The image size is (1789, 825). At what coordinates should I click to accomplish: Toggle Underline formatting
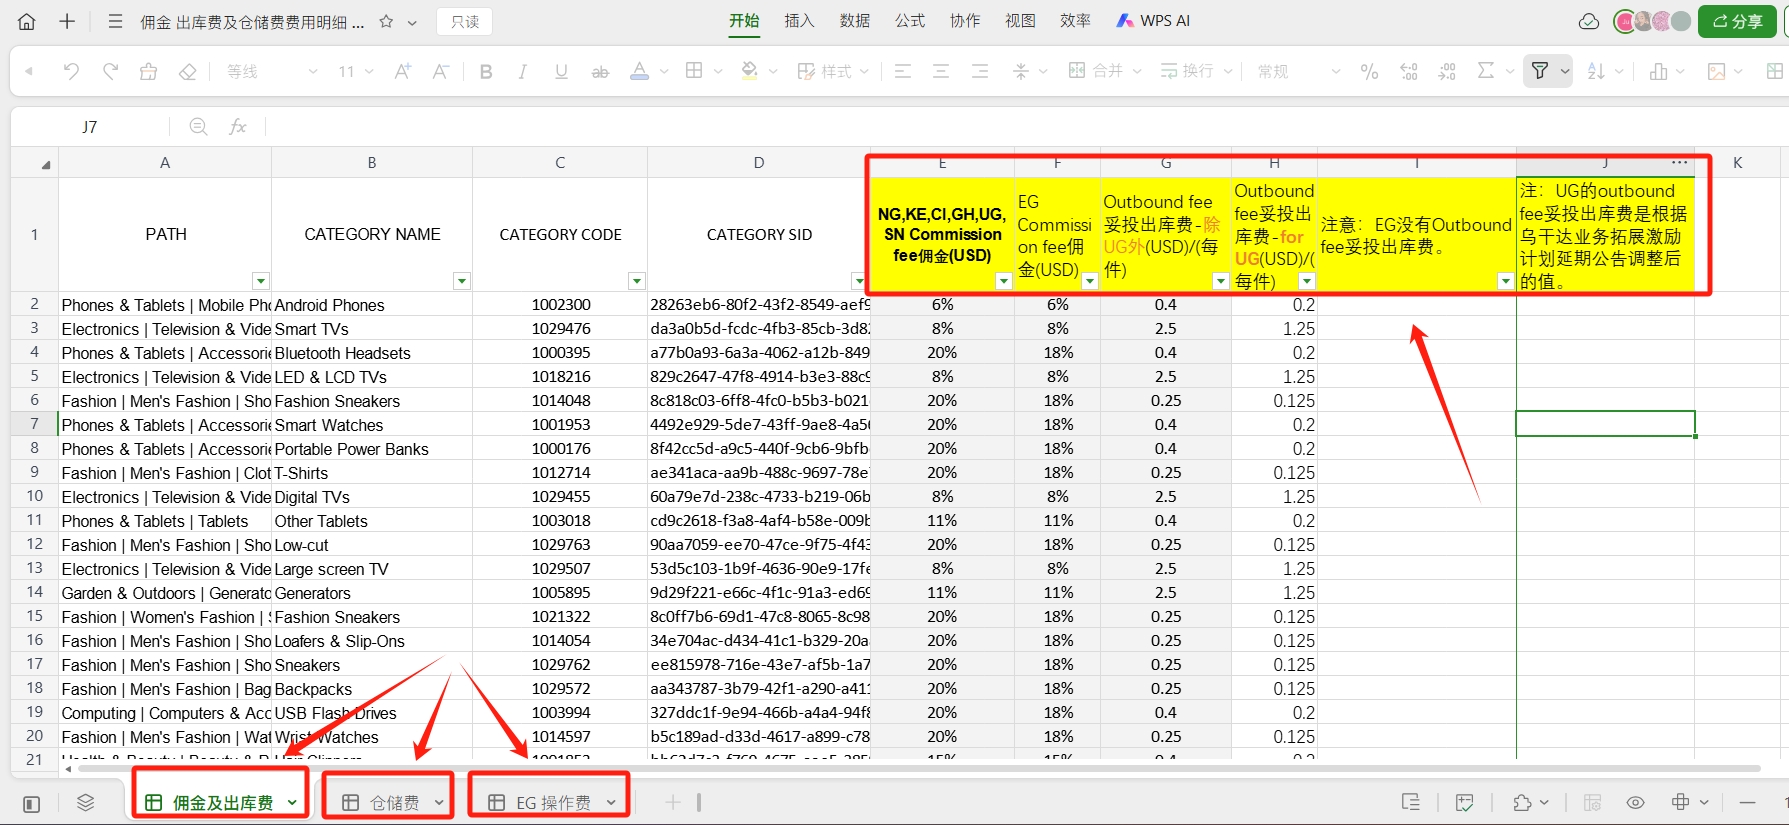pos(561,71)
